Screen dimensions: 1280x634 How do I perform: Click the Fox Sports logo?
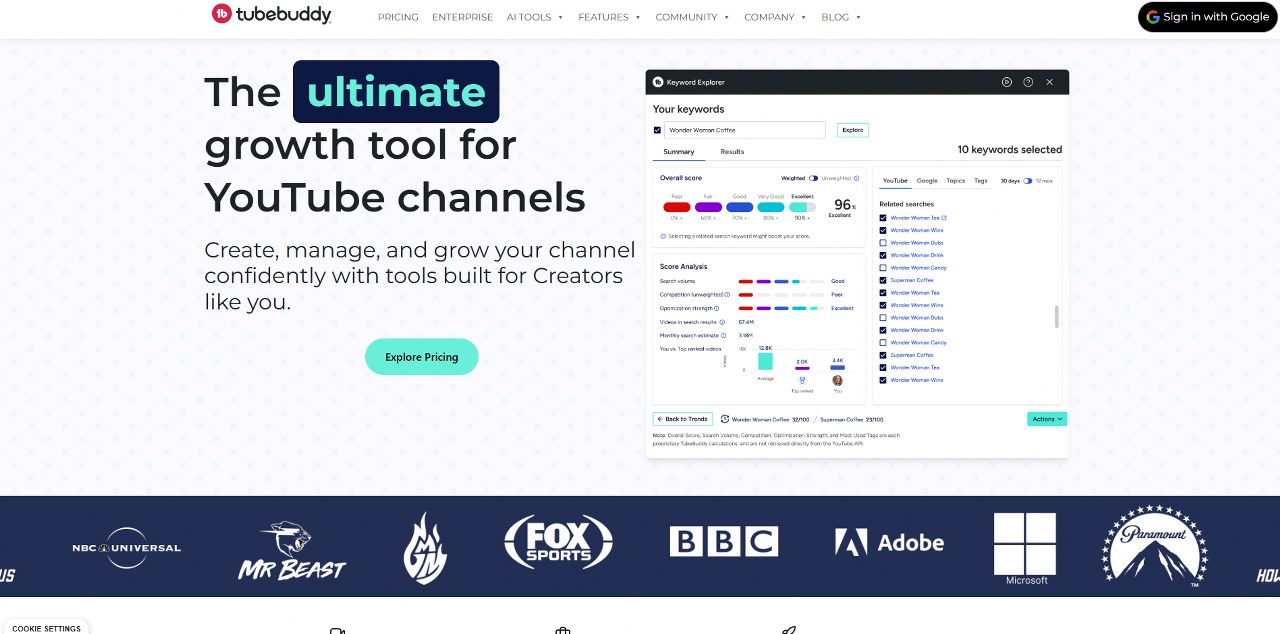(x=558, y=541)
